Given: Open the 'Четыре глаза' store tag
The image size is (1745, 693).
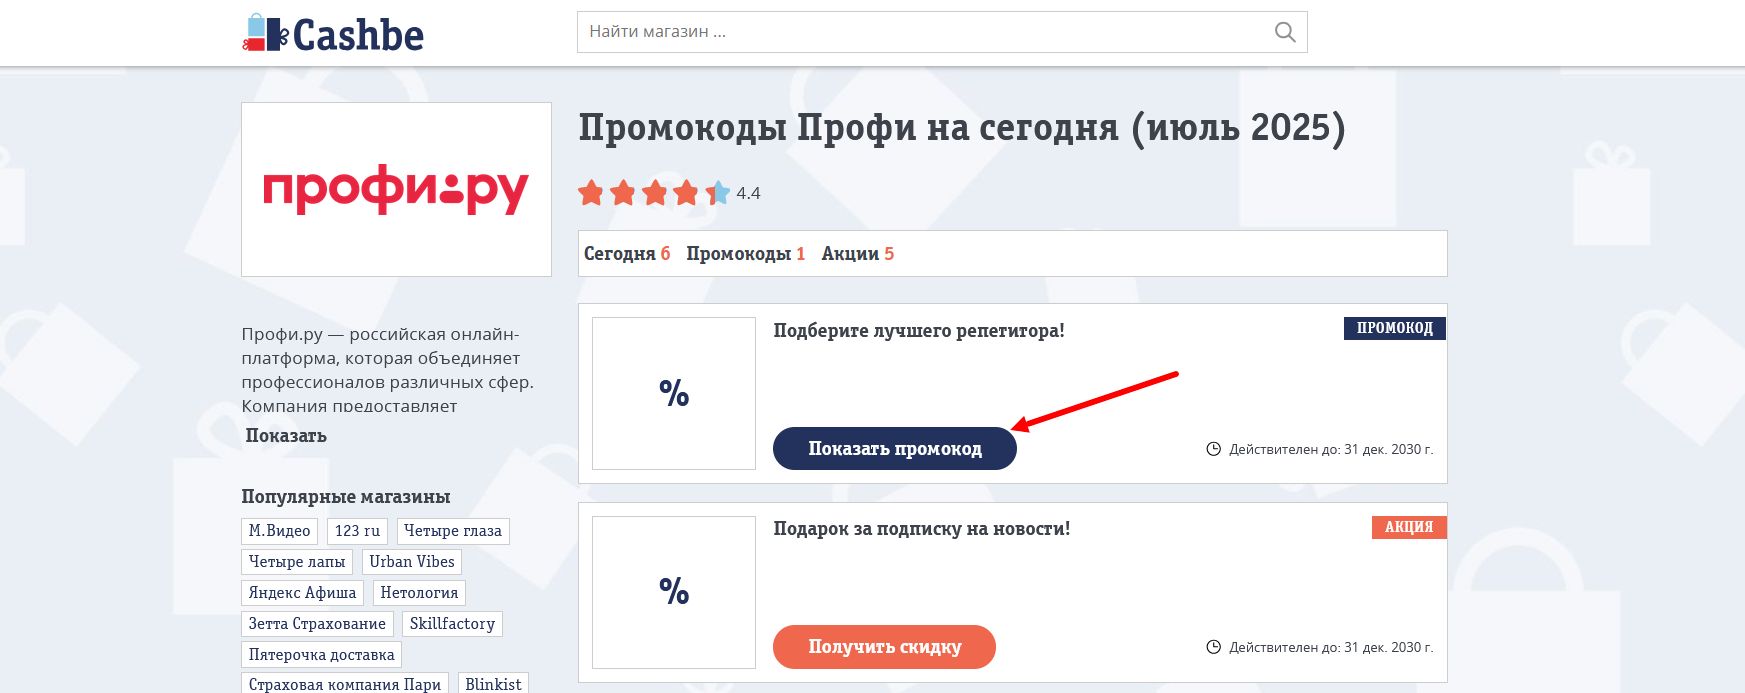Looking at the screenshot, I should tap(453, 531).
